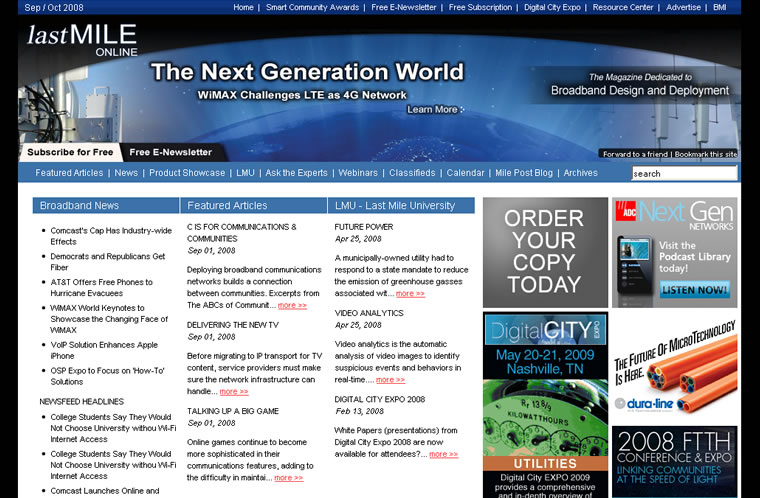This screenshot has width=760, height=498.
Task: Open Product Showcase navigation item
Action: coord(187,173)
